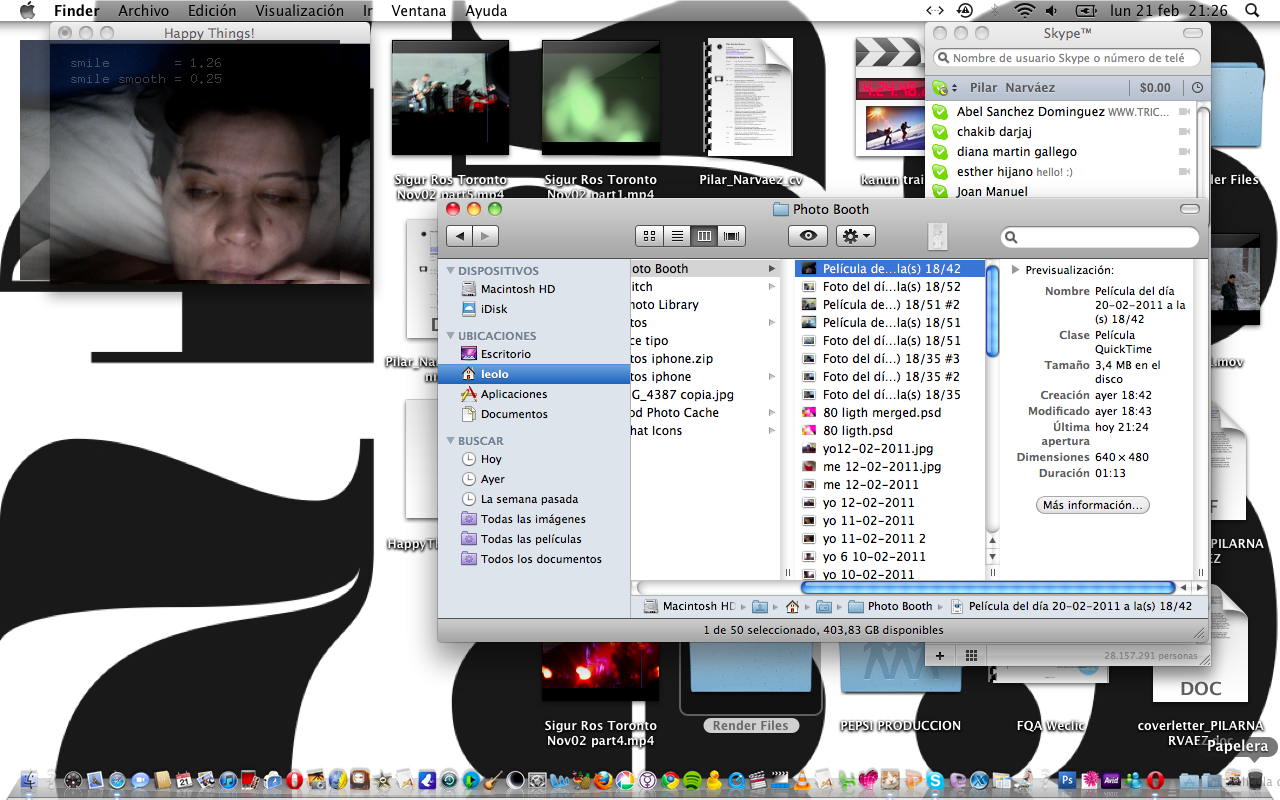Collapse the DISPOSITIVOS sidebar section
Screen dimensions: 1280x800
click(x=451, y=271)
